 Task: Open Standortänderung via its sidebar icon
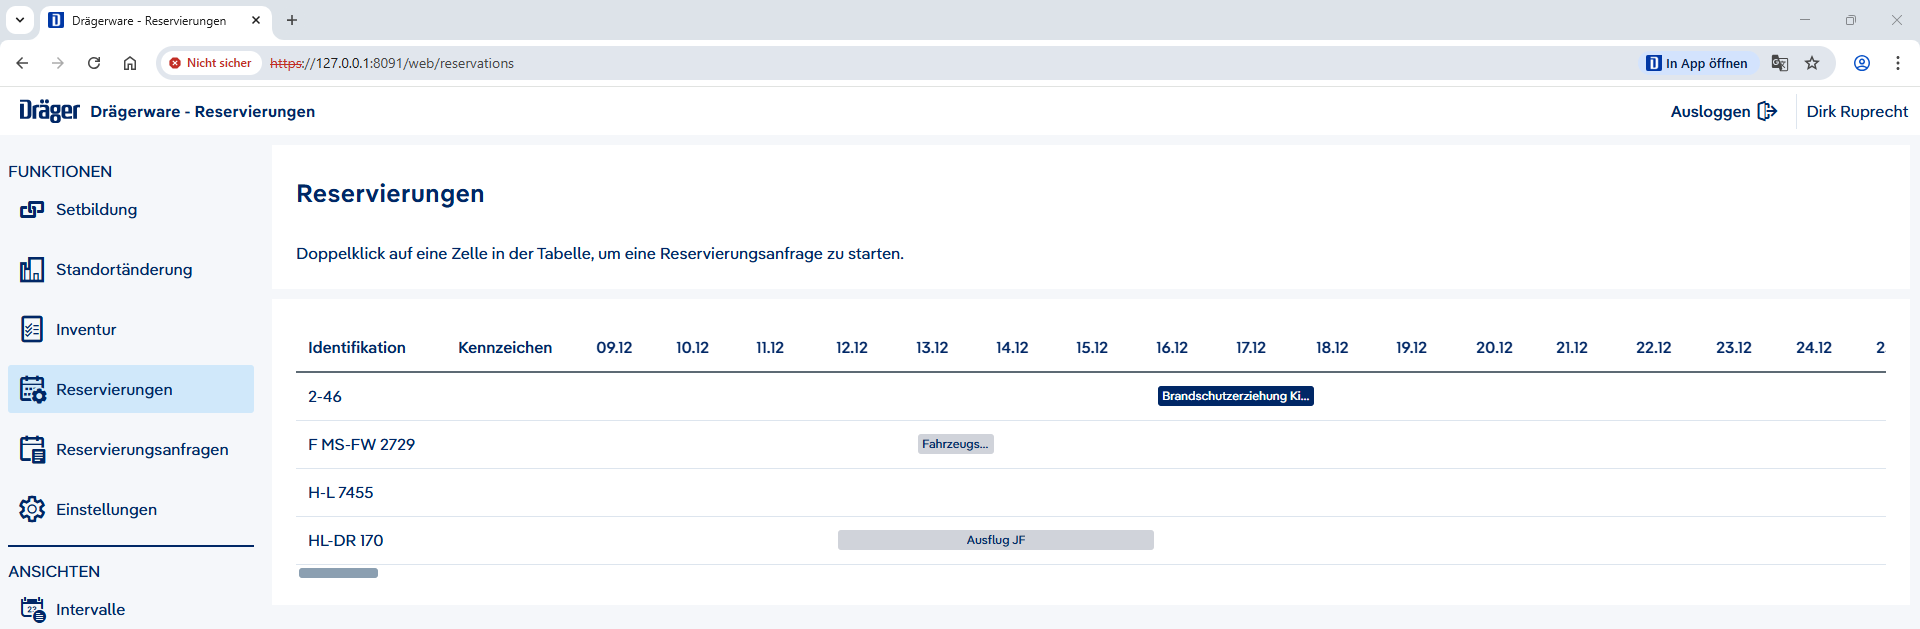tap(32, 270)
